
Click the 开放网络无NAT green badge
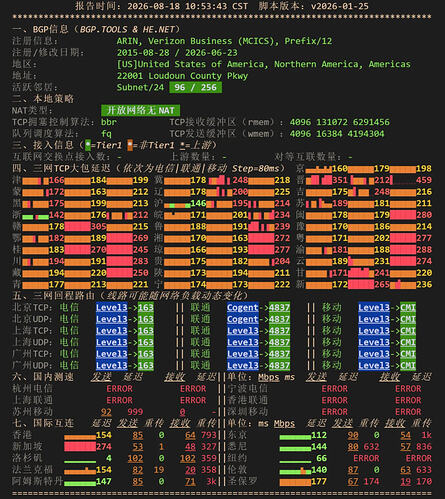(x=140, y=110)
